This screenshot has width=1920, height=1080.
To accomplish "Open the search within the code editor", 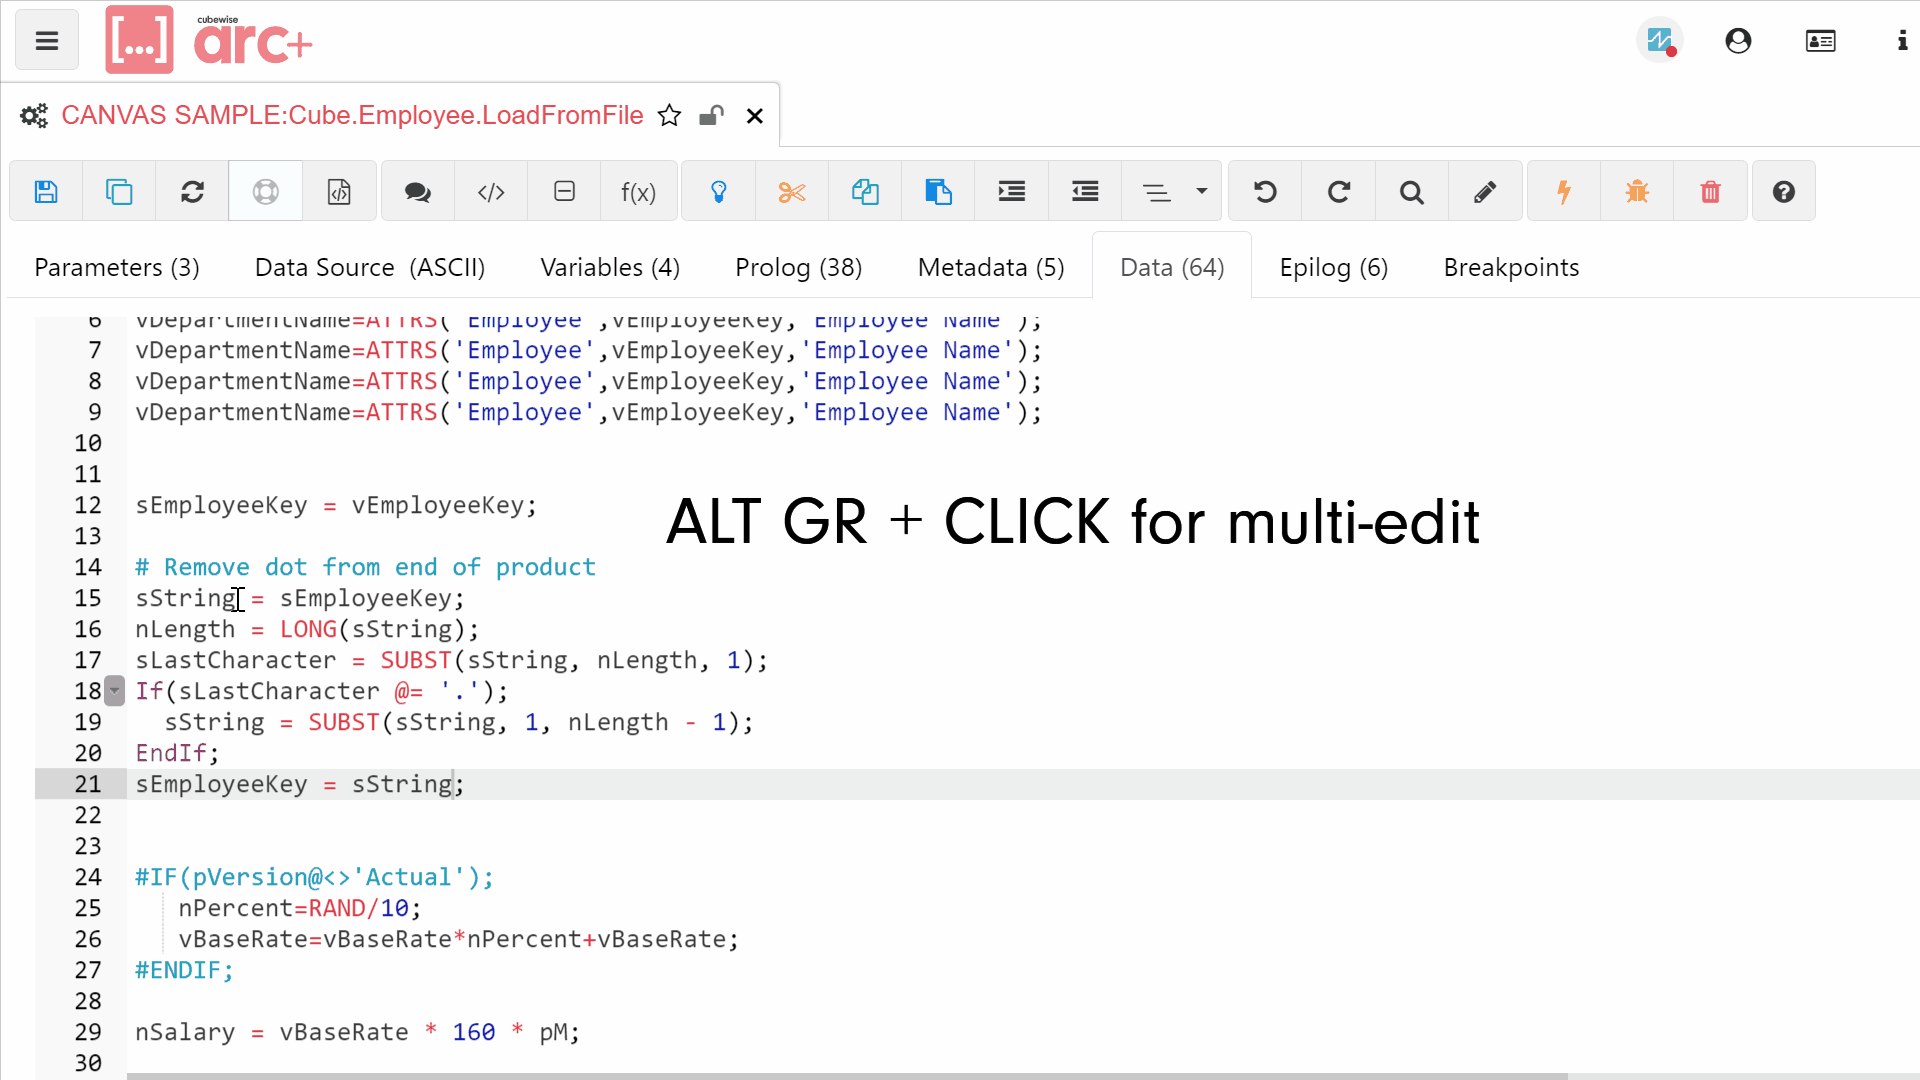I will pyautogui.click(x=1410, y=191).
